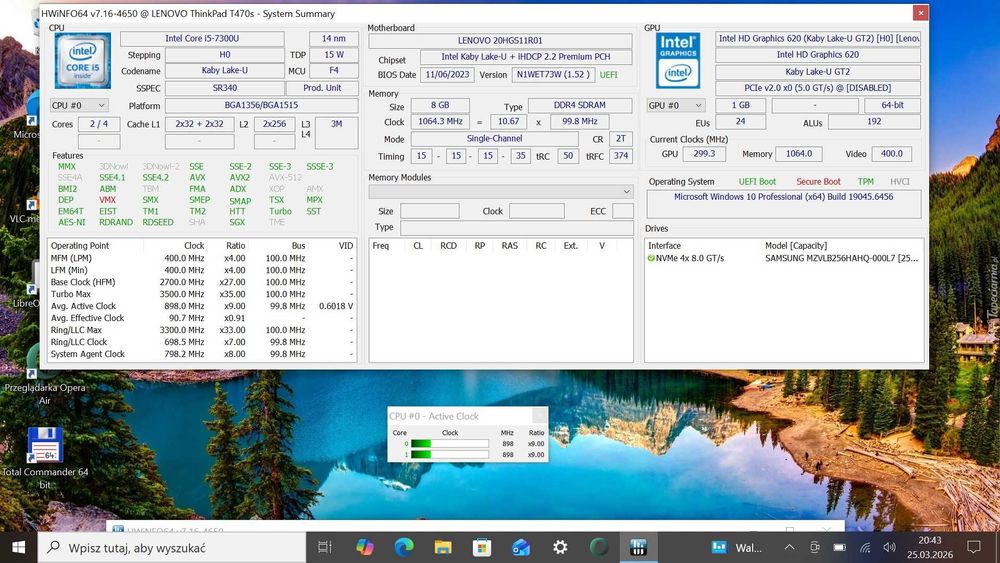1000x563 pixels.
Task: Open Total Commander 64 bit desktop shortcut
Action: point(45,458)
